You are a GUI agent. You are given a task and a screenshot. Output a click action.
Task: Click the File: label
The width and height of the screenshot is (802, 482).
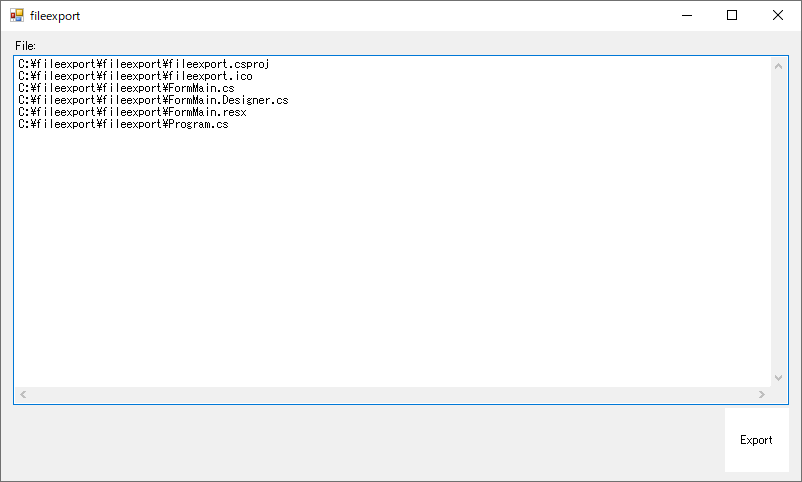[x=26, y=46]
